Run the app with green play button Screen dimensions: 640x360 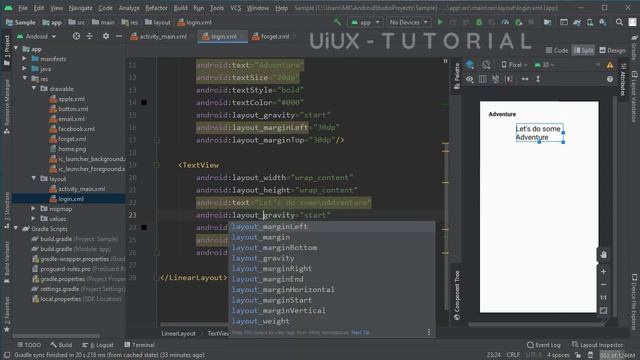[x=440, y=22]
